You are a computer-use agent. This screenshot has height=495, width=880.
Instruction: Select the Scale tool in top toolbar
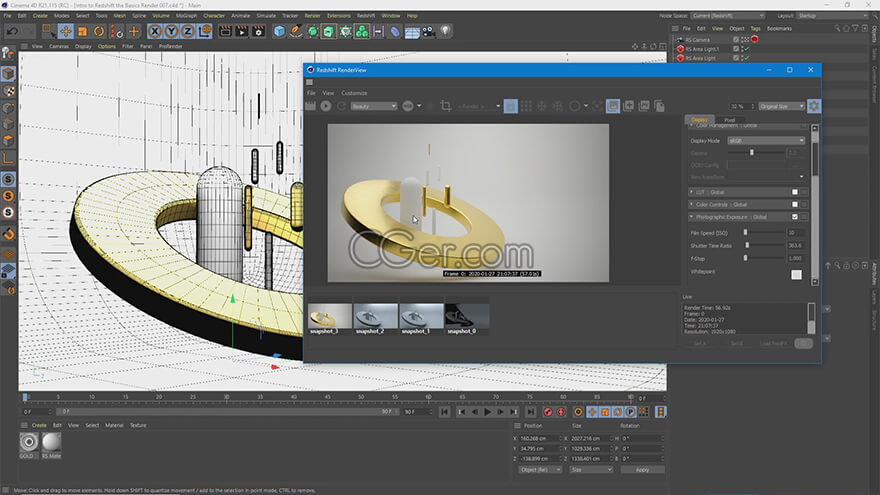[82, 31]
